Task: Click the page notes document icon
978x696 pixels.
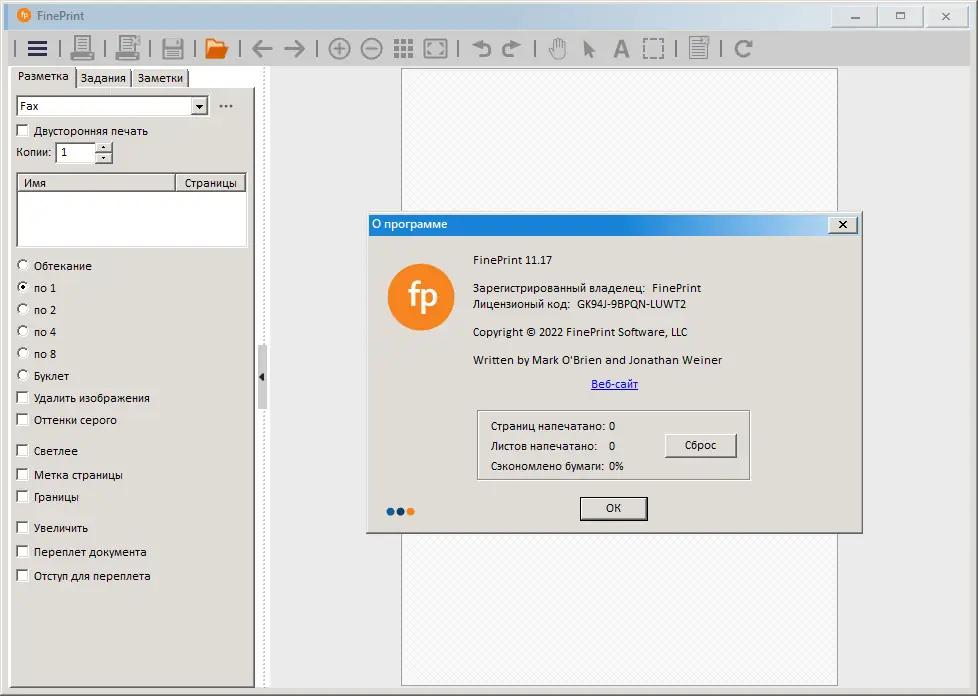Action: 699,48
